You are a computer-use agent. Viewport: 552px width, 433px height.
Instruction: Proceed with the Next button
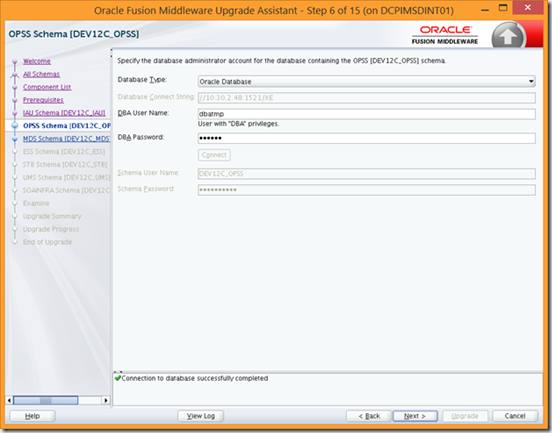(415, 416)
